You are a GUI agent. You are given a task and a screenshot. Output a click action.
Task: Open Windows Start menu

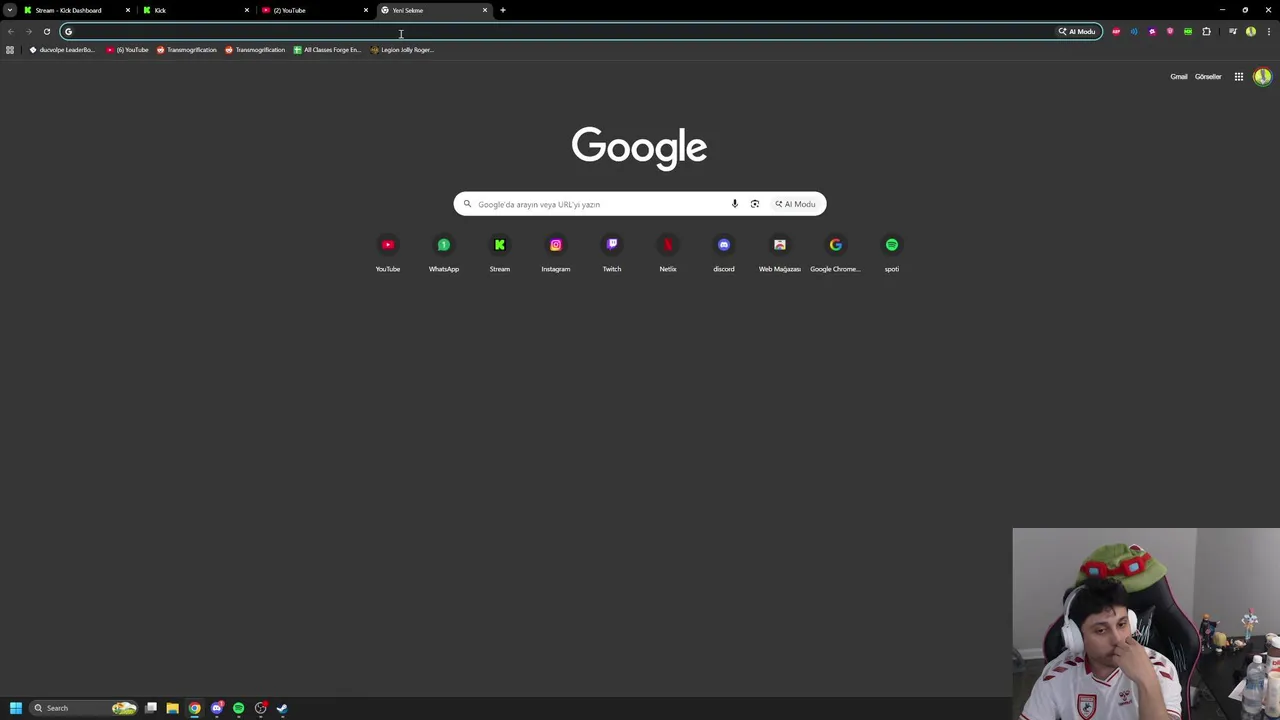[15, 708]
